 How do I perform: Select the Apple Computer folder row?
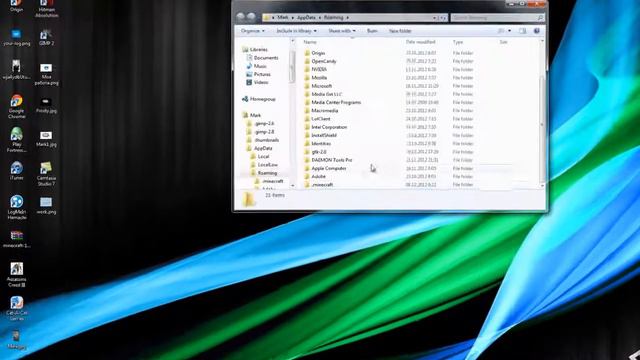click(x=329, y=168)
